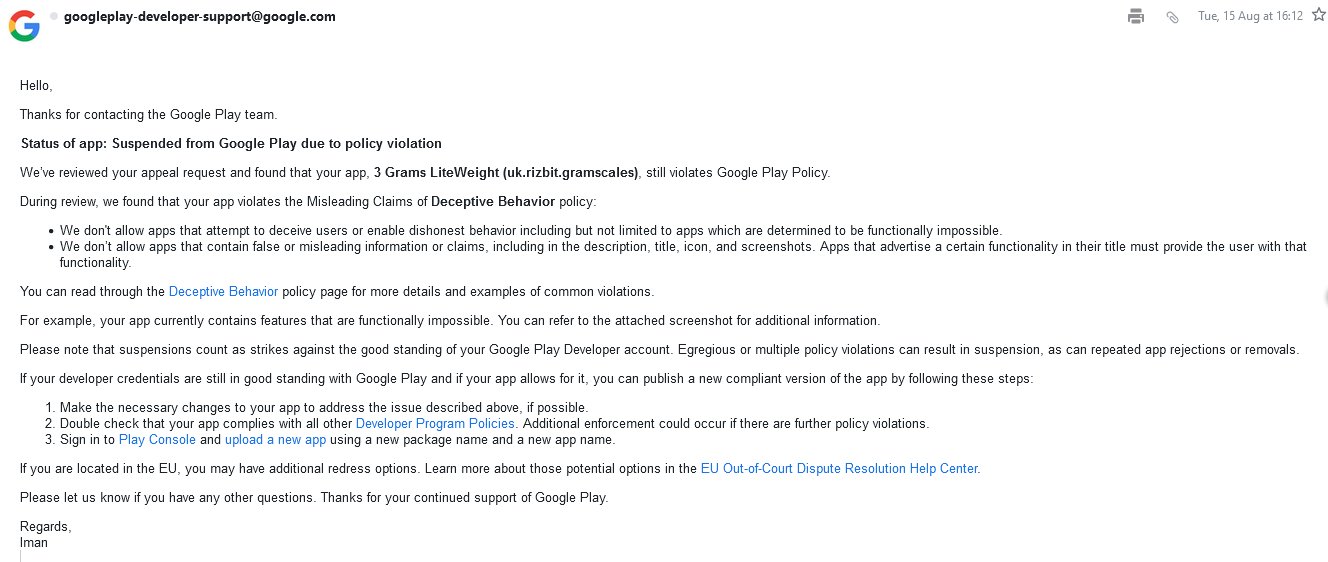Image resolution: width=1328 pixels, height=562 pixels.
Task: Open the Deceptive Behavior policy link
Action: point(223,292)
